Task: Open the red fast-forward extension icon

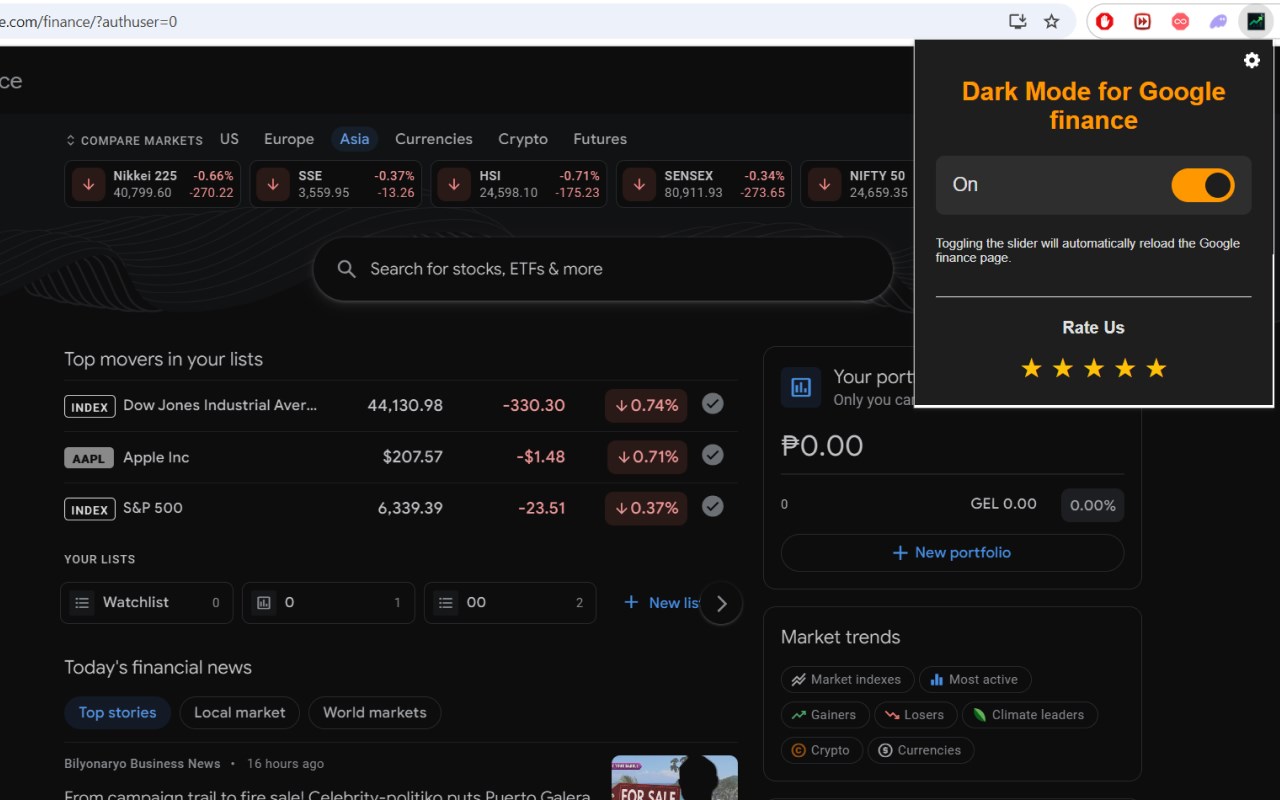Action: point(1142,21)
